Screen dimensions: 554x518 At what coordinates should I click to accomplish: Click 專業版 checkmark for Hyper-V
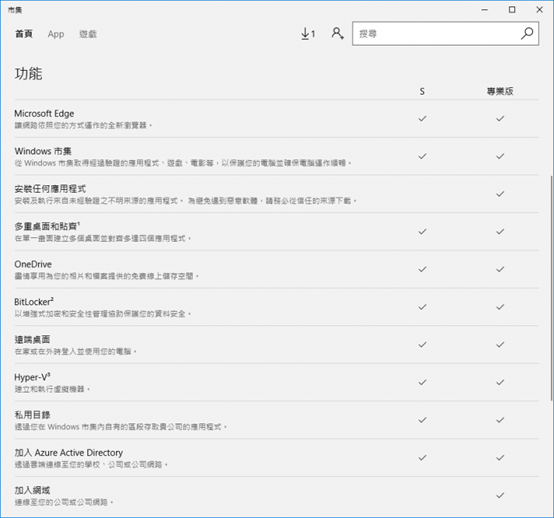(x=500, y=382)
